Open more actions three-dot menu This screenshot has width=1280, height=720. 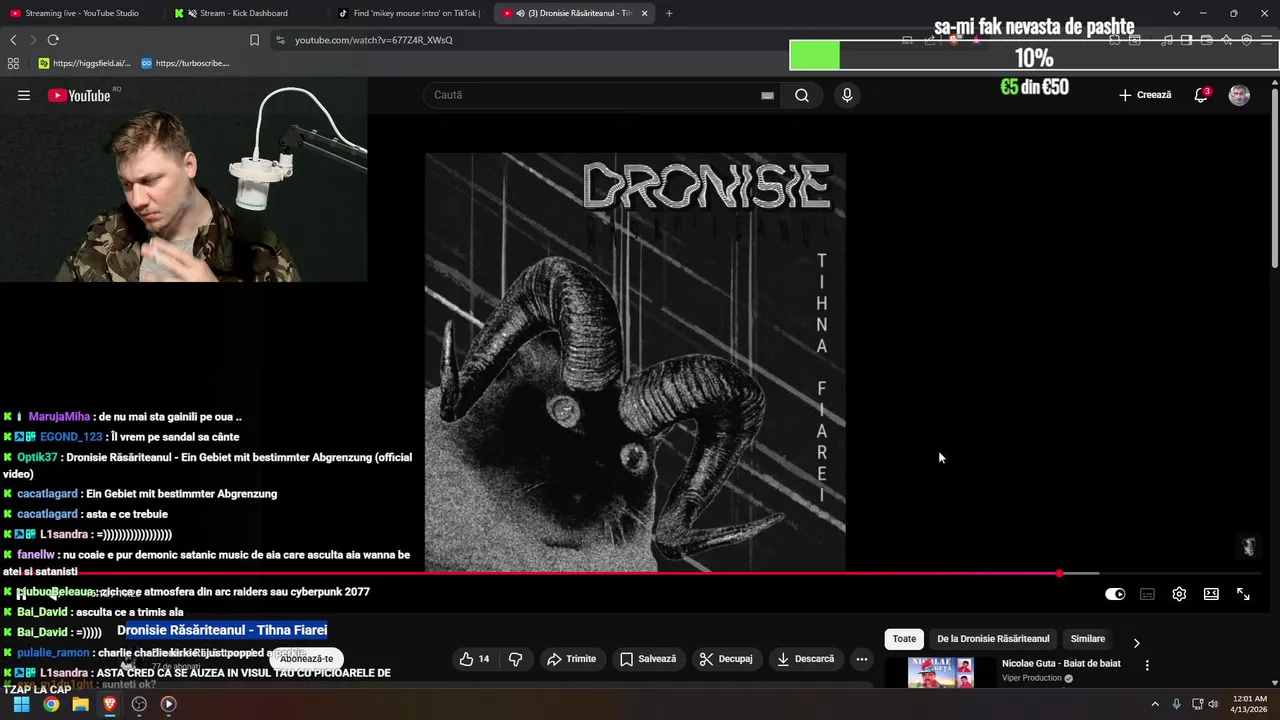coord(862,659)
